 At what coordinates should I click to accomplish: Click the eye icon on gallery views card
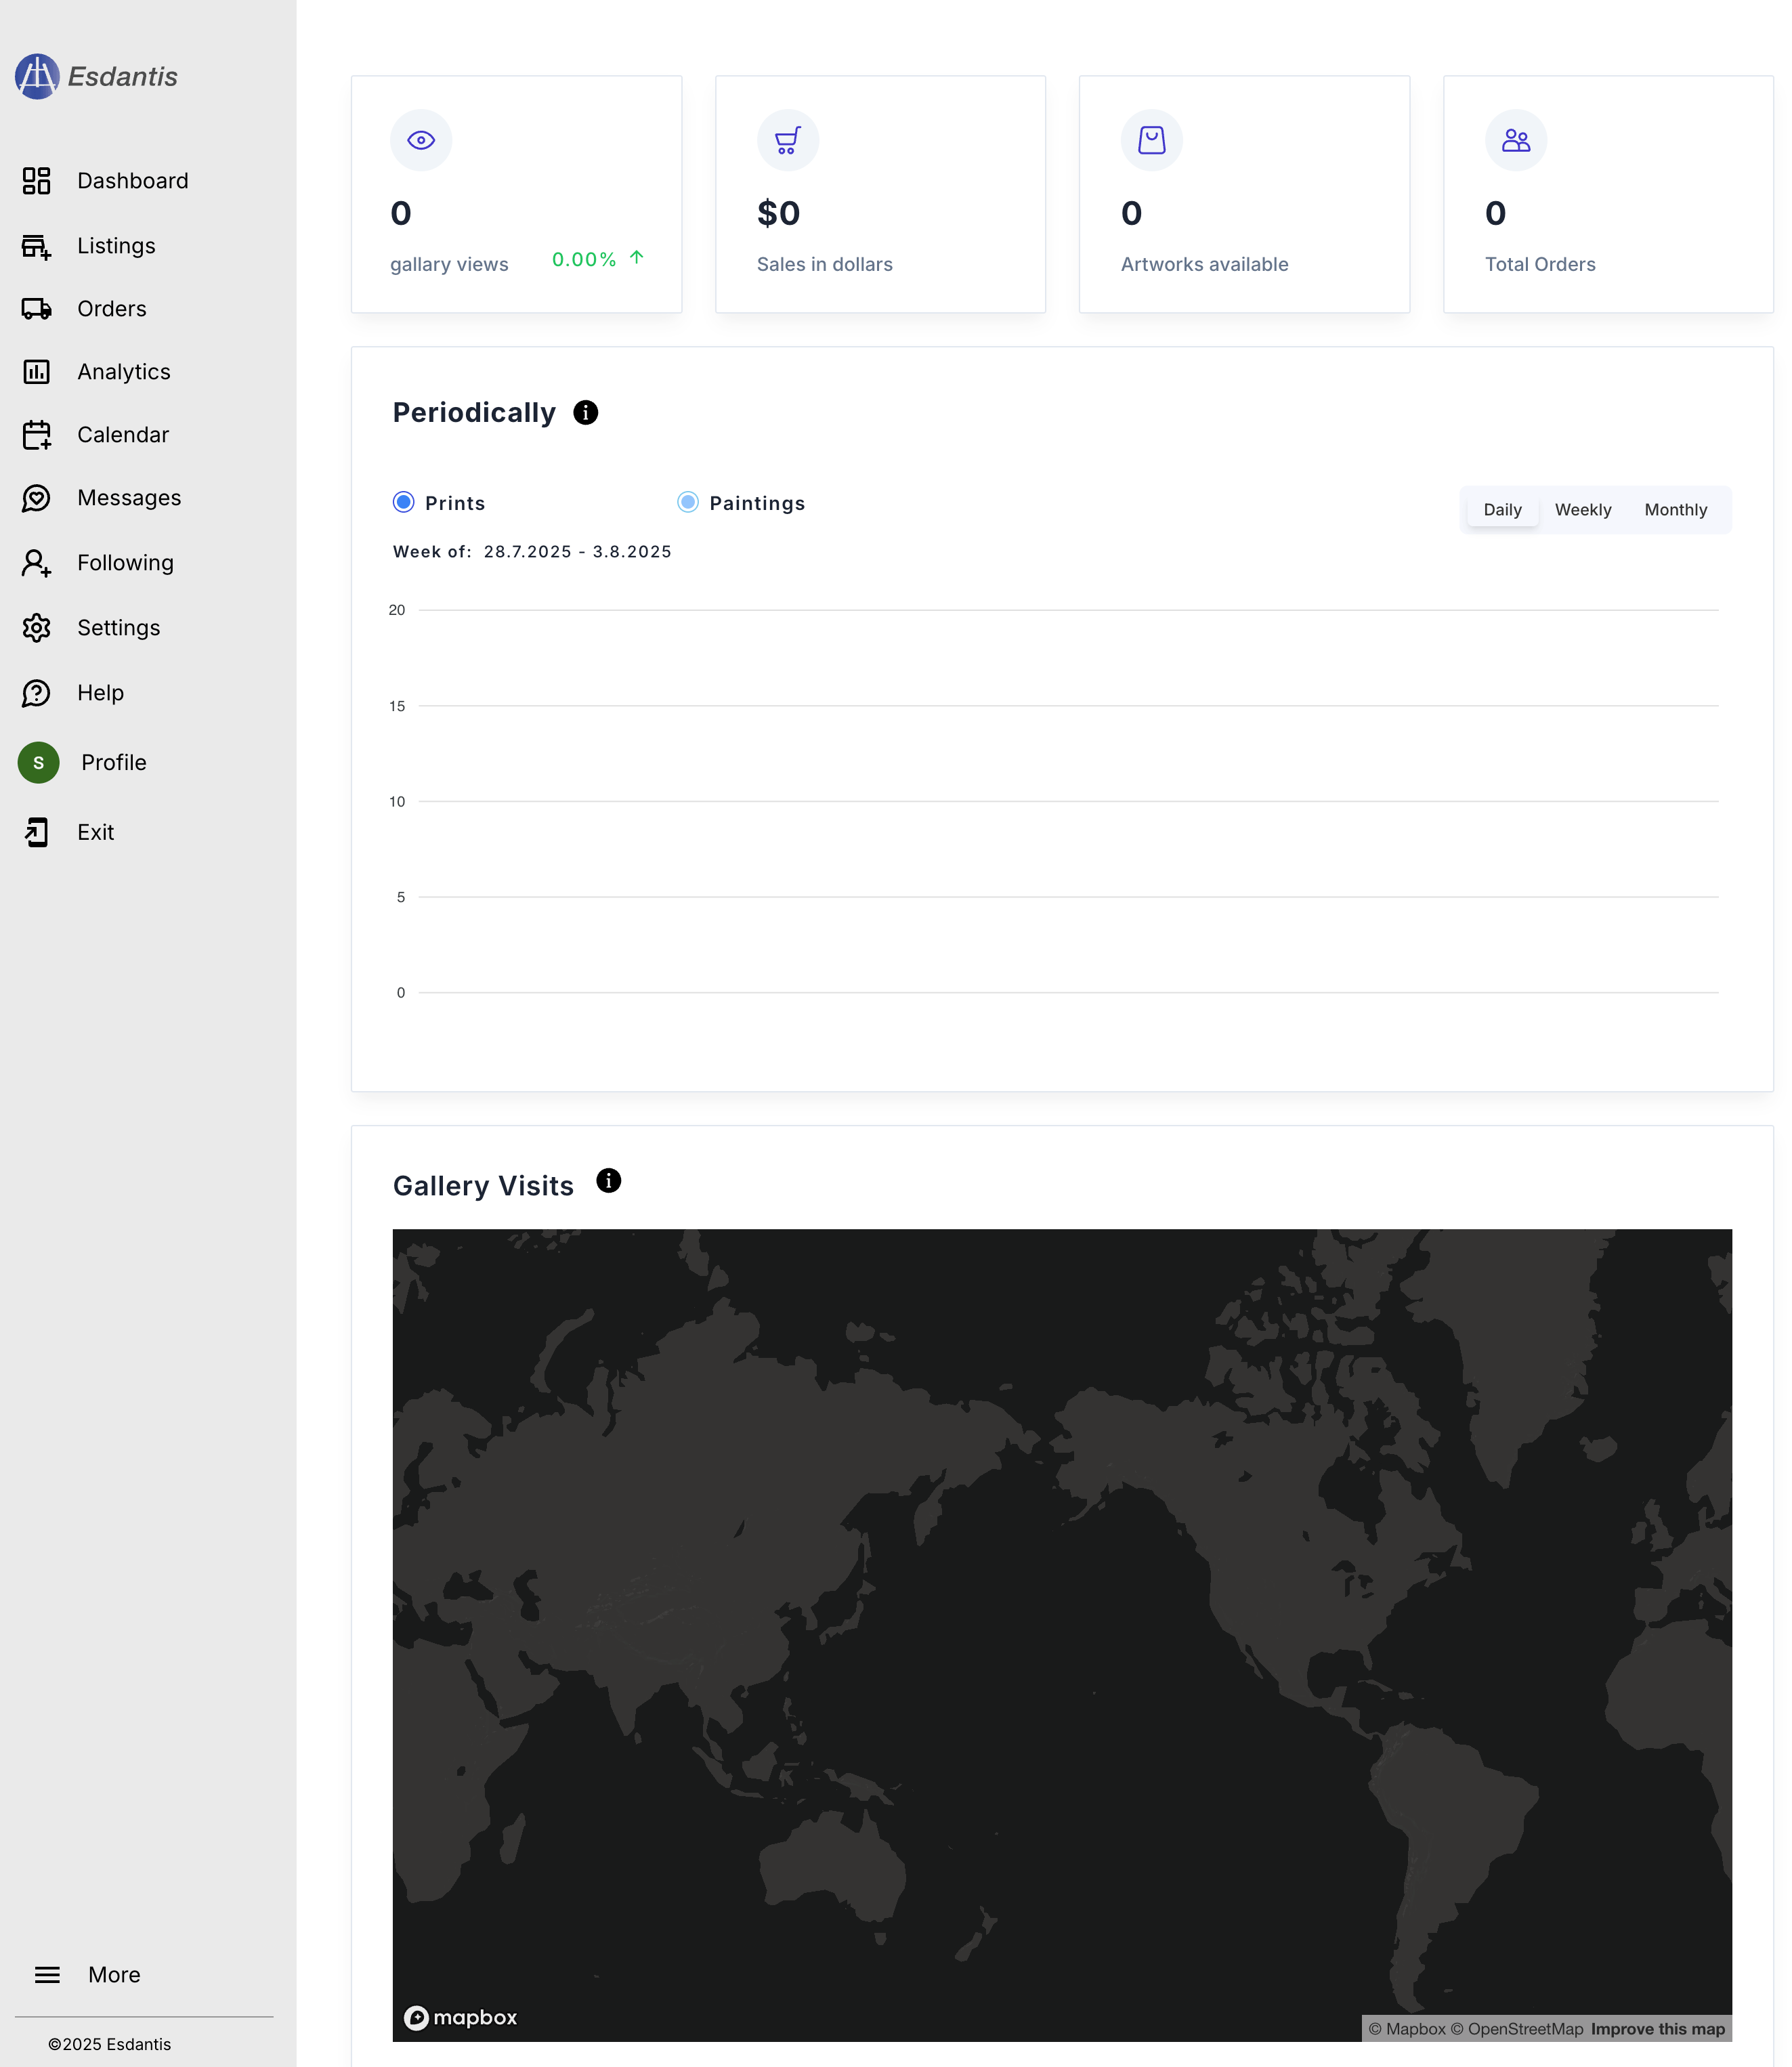pos(421,140)
